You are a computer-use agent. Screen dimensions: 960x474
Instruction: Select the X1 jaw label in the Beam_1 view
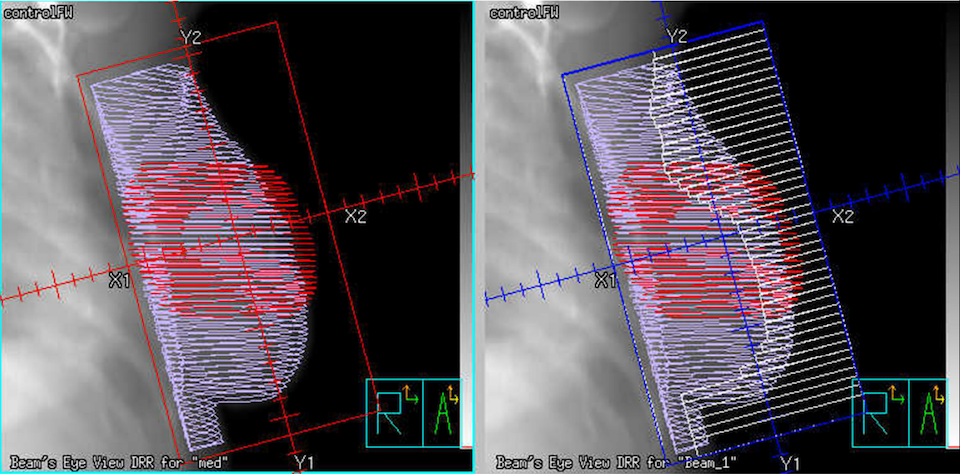(x=605, y=281)
